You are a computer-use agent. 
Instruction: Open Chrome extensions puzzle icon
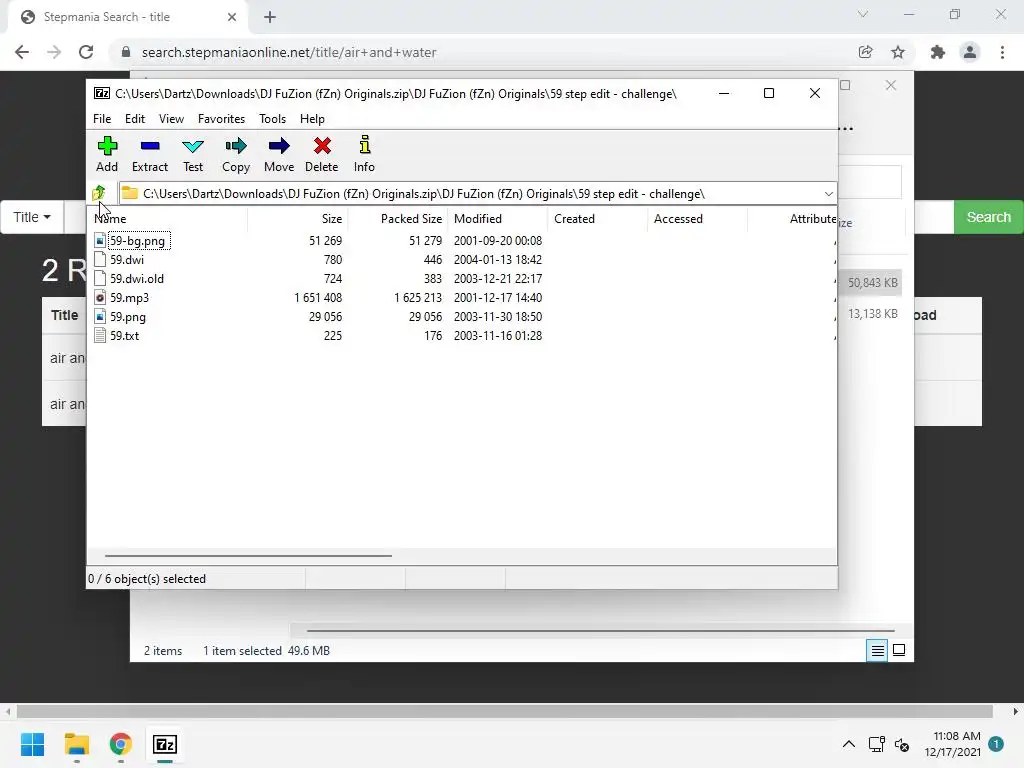[x=938, y=52]
